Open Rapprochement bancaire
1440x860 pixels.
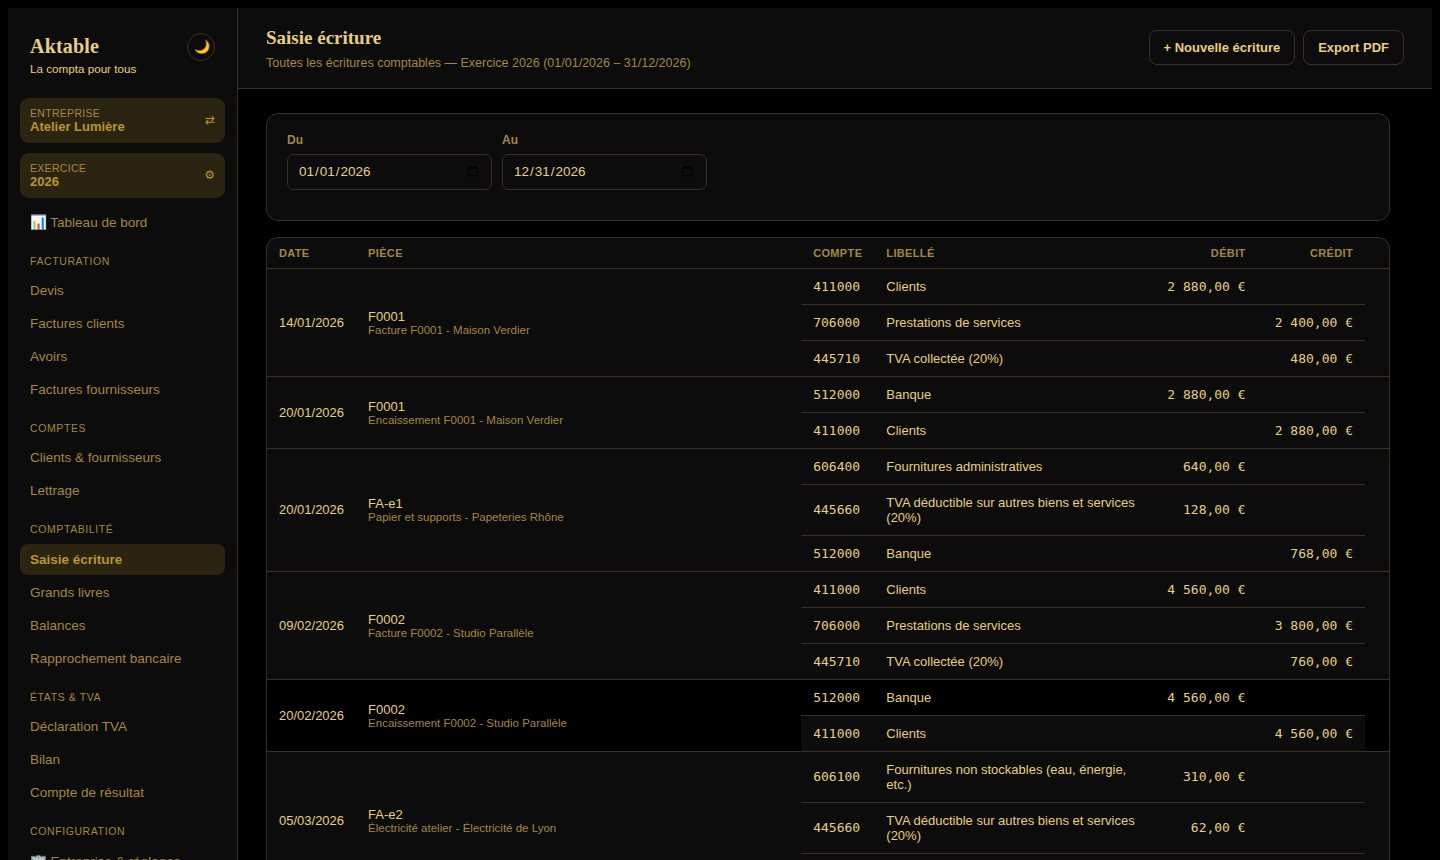[x=122, y=659]
